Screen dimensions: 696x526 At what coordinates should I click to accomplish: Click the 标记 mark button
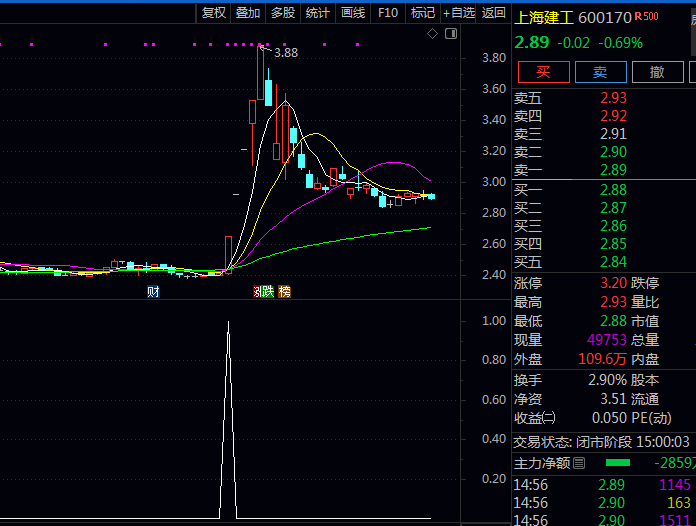422,12
